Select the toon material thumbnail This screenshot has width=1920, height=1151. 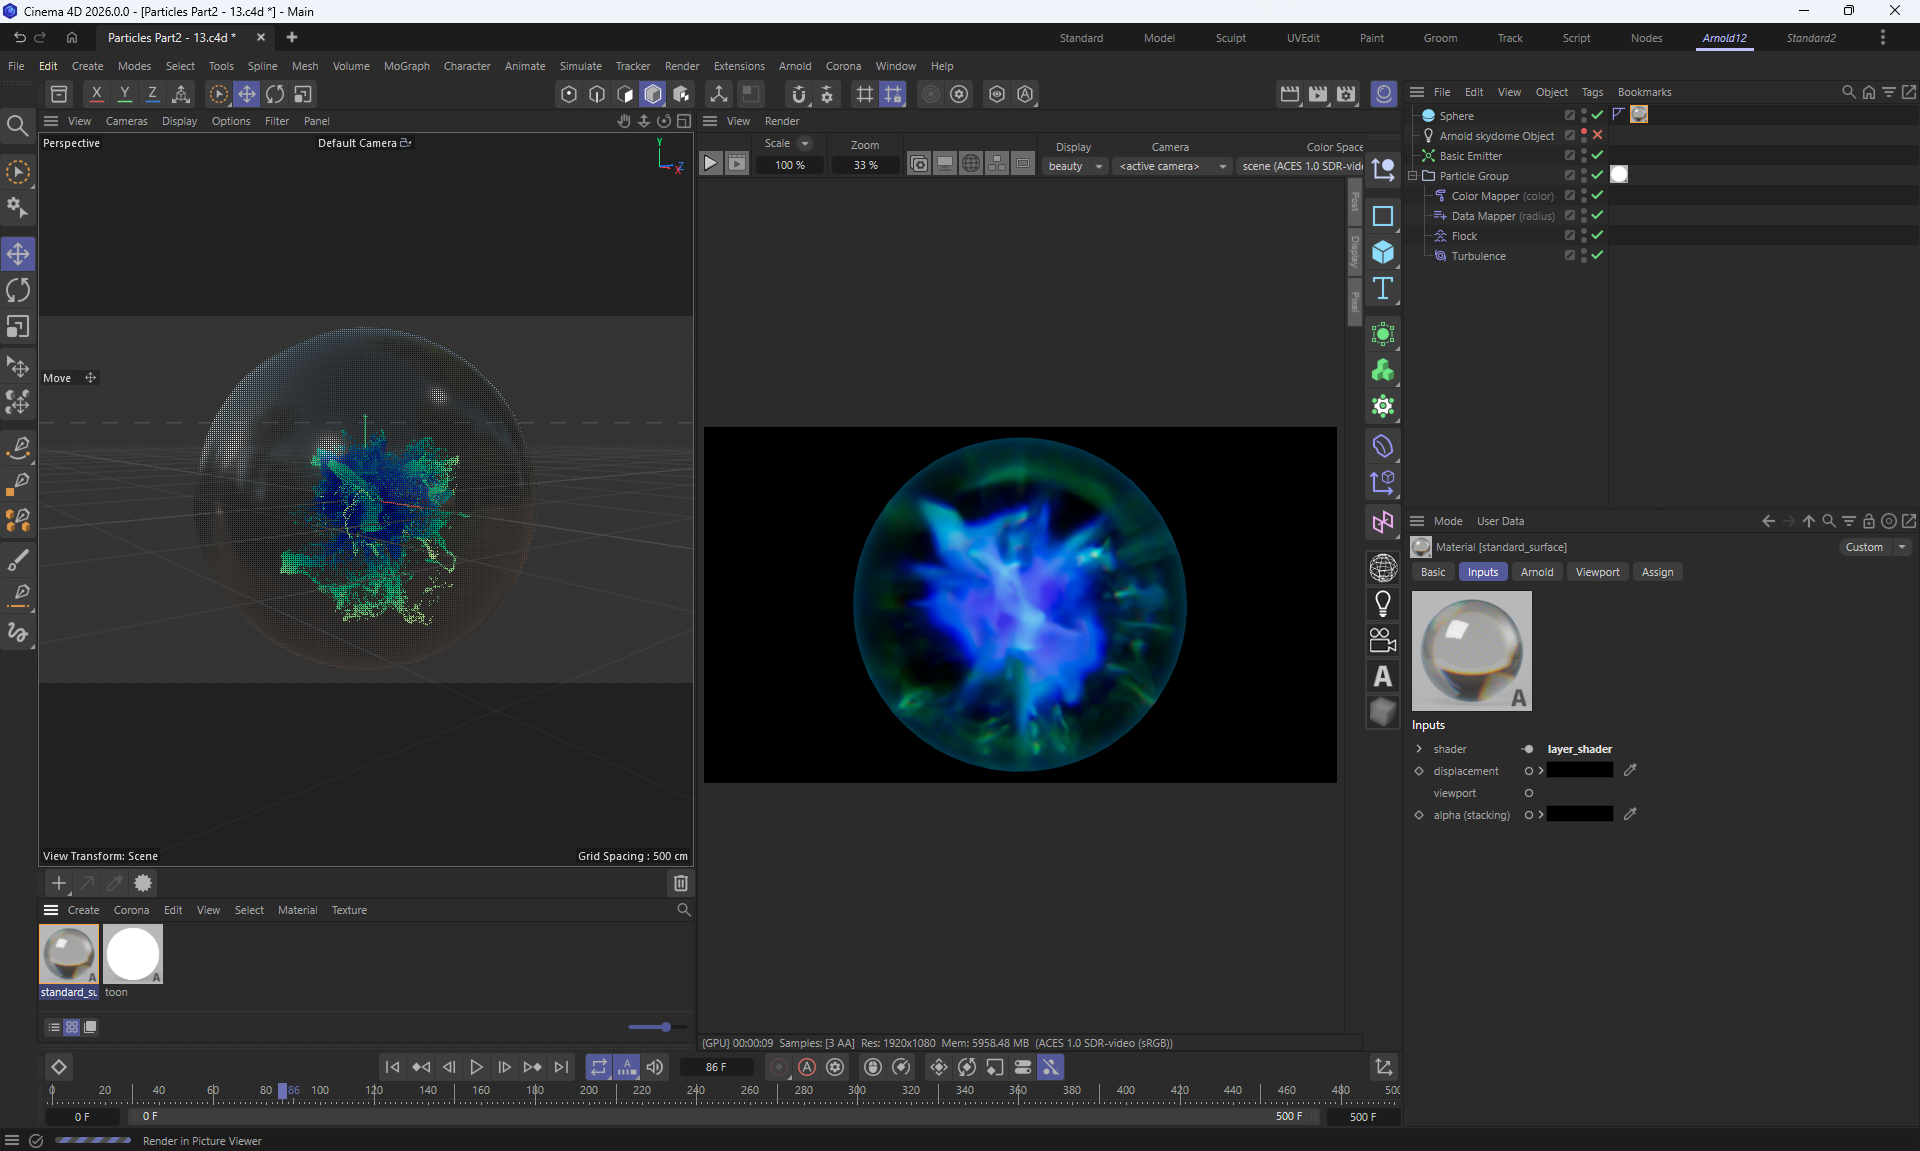tap(133, 954)
